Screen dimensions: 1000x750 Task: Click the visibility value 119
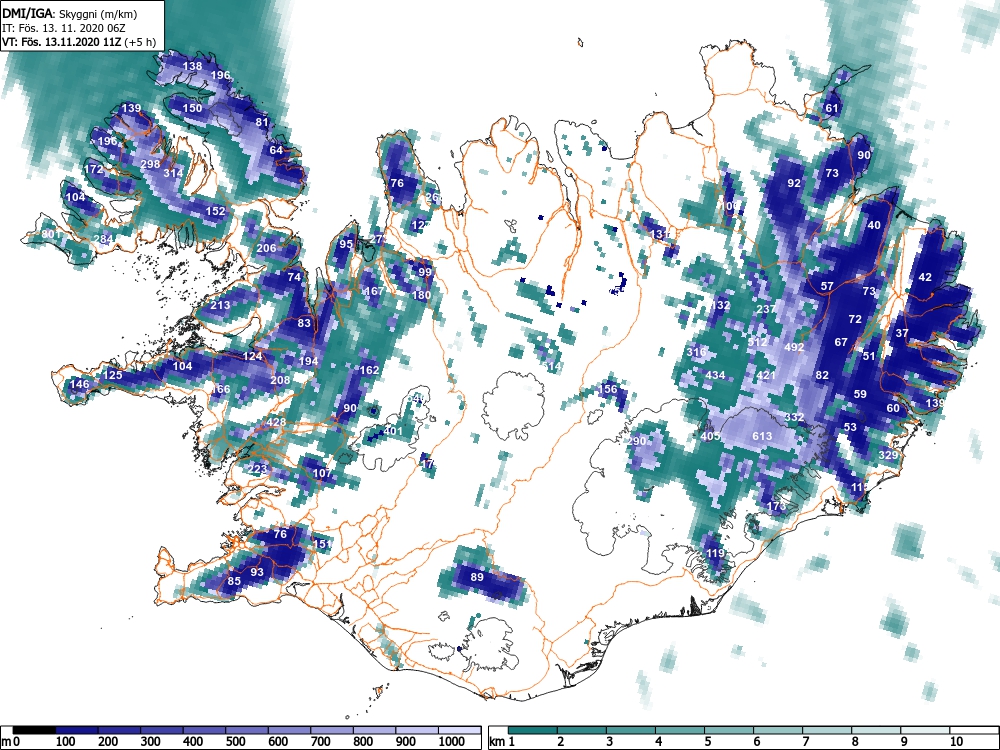click(x=715, y=553)
